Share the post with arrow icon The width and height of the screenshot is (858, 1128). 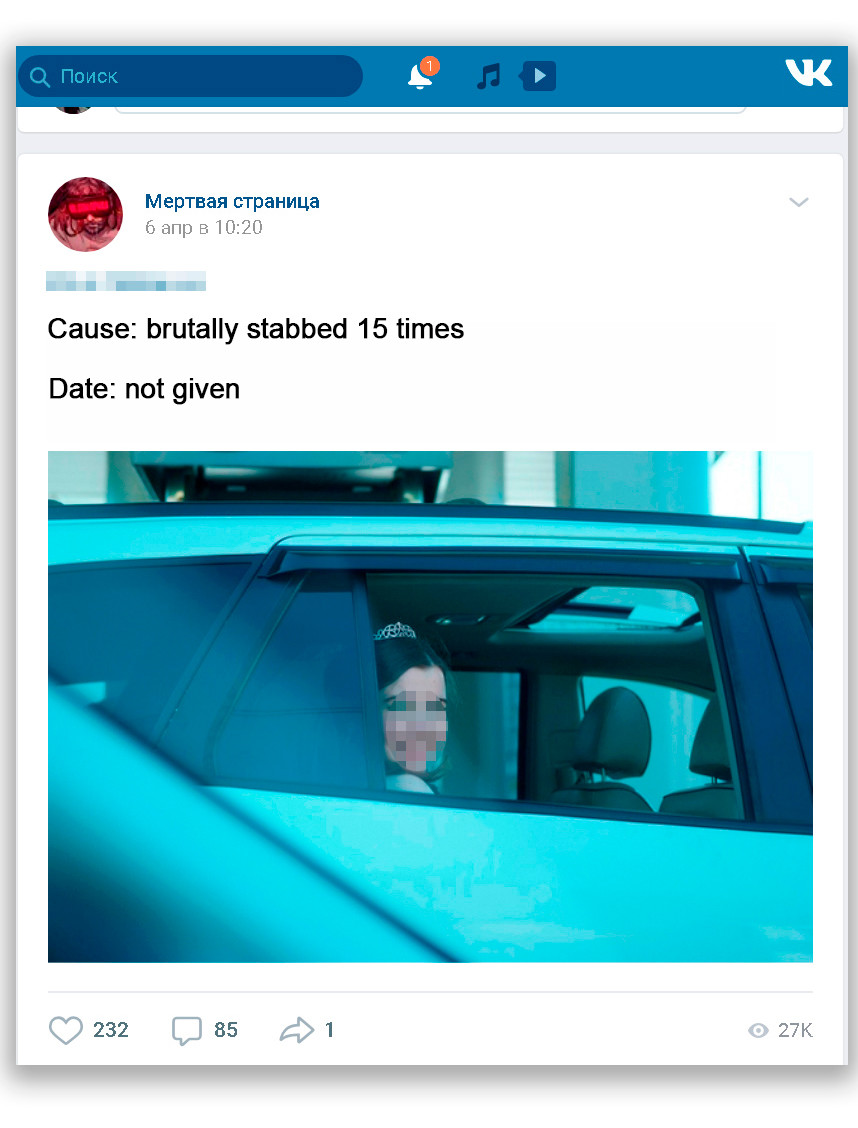[296, 1029]
